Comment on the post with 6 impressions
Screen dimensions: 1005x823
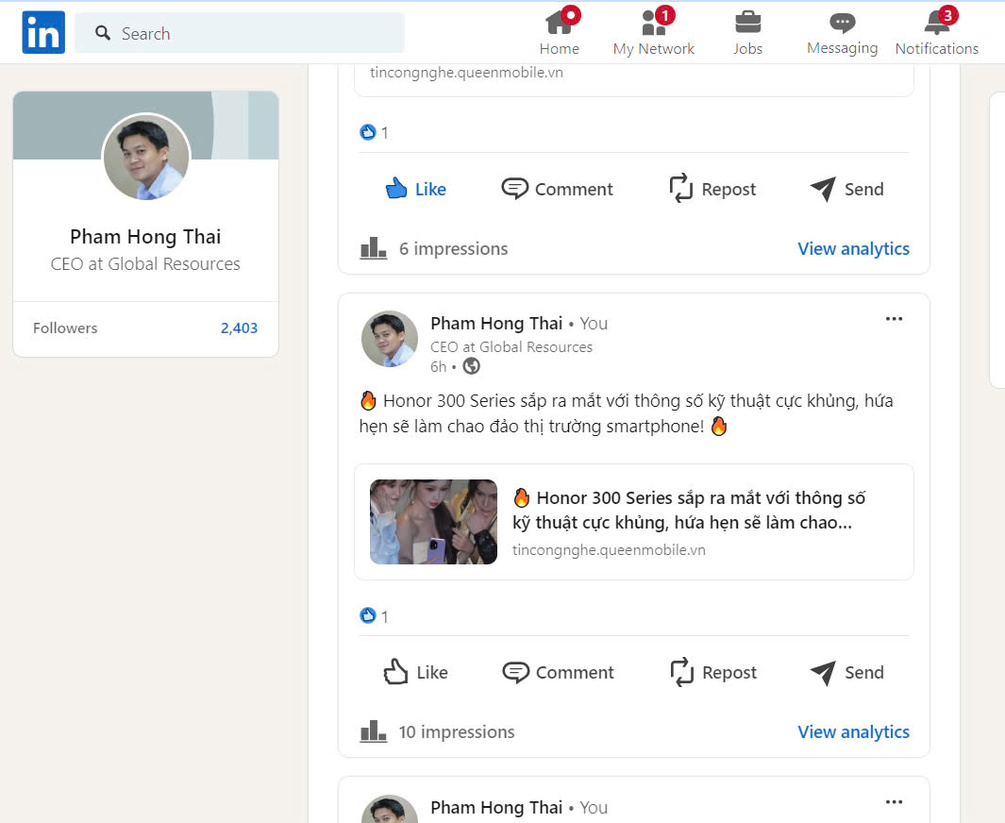(x=557, y=189)
